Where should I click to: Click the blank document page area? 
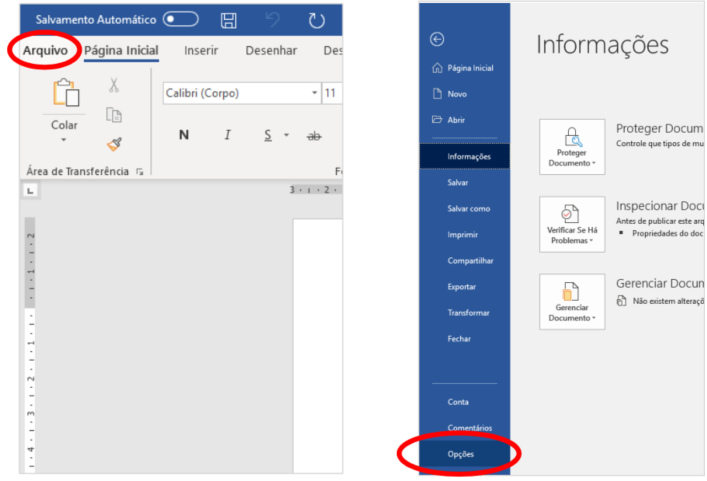click(x=317, y=346)
